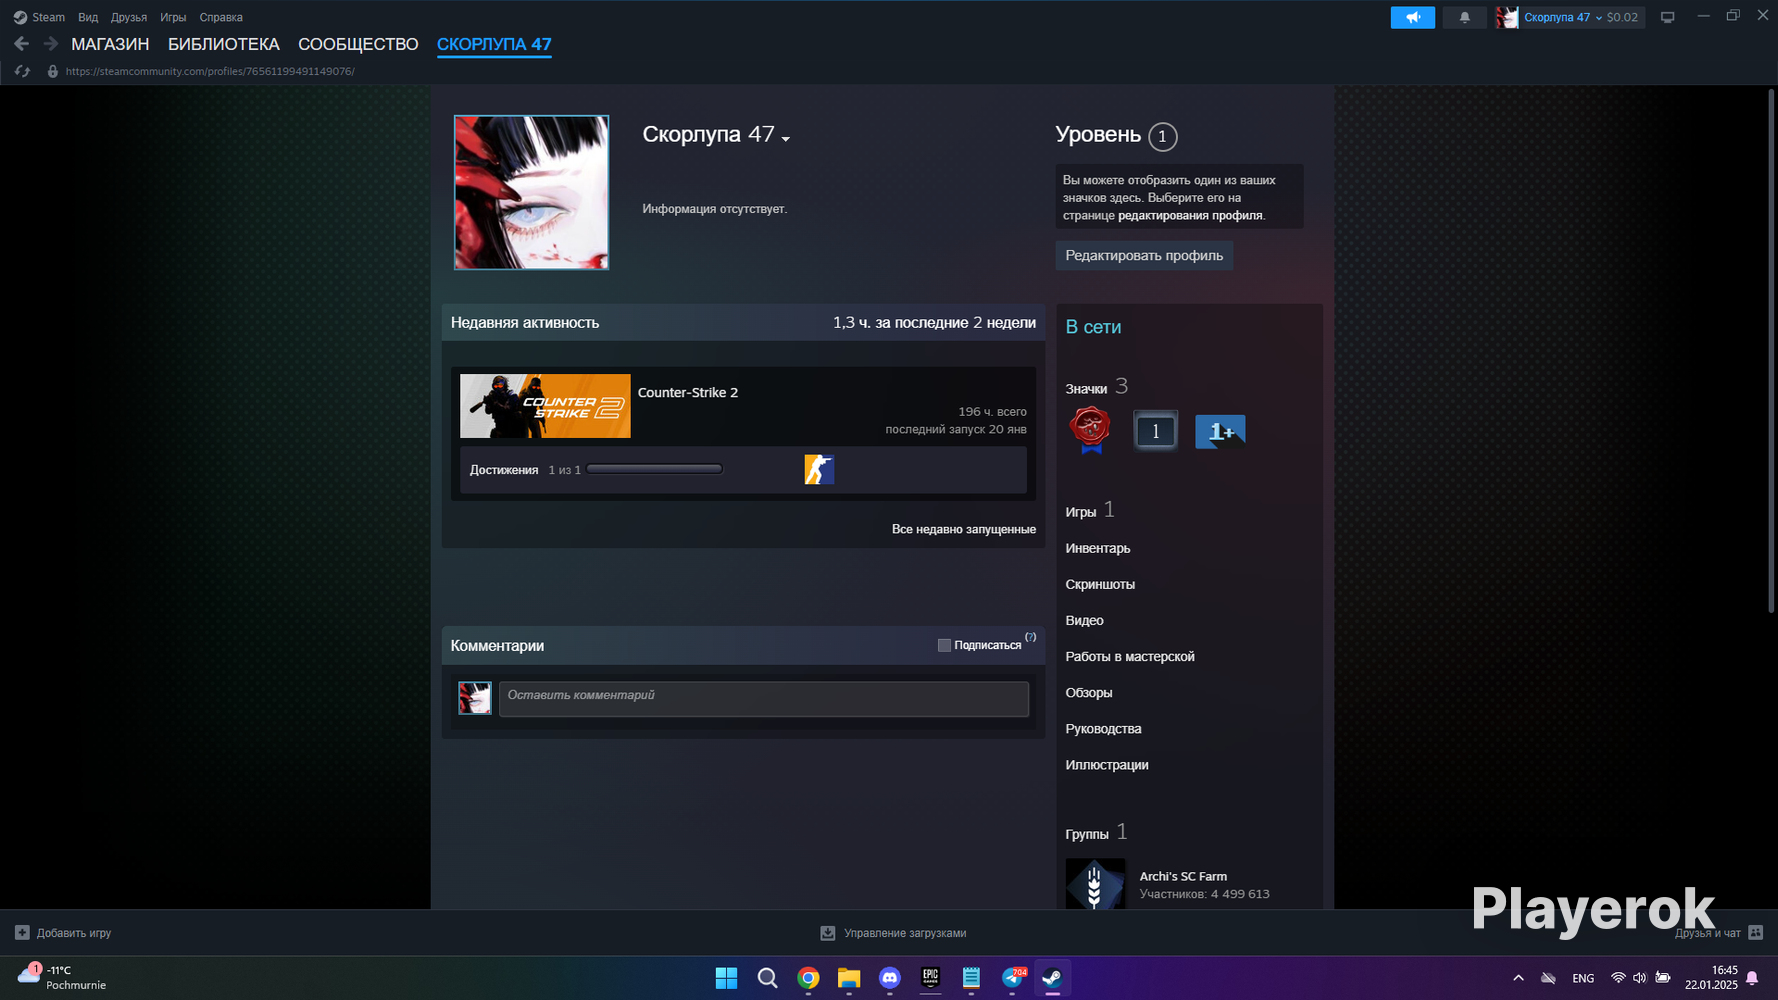Open notifications bell in Steam header

point(1464,17)
